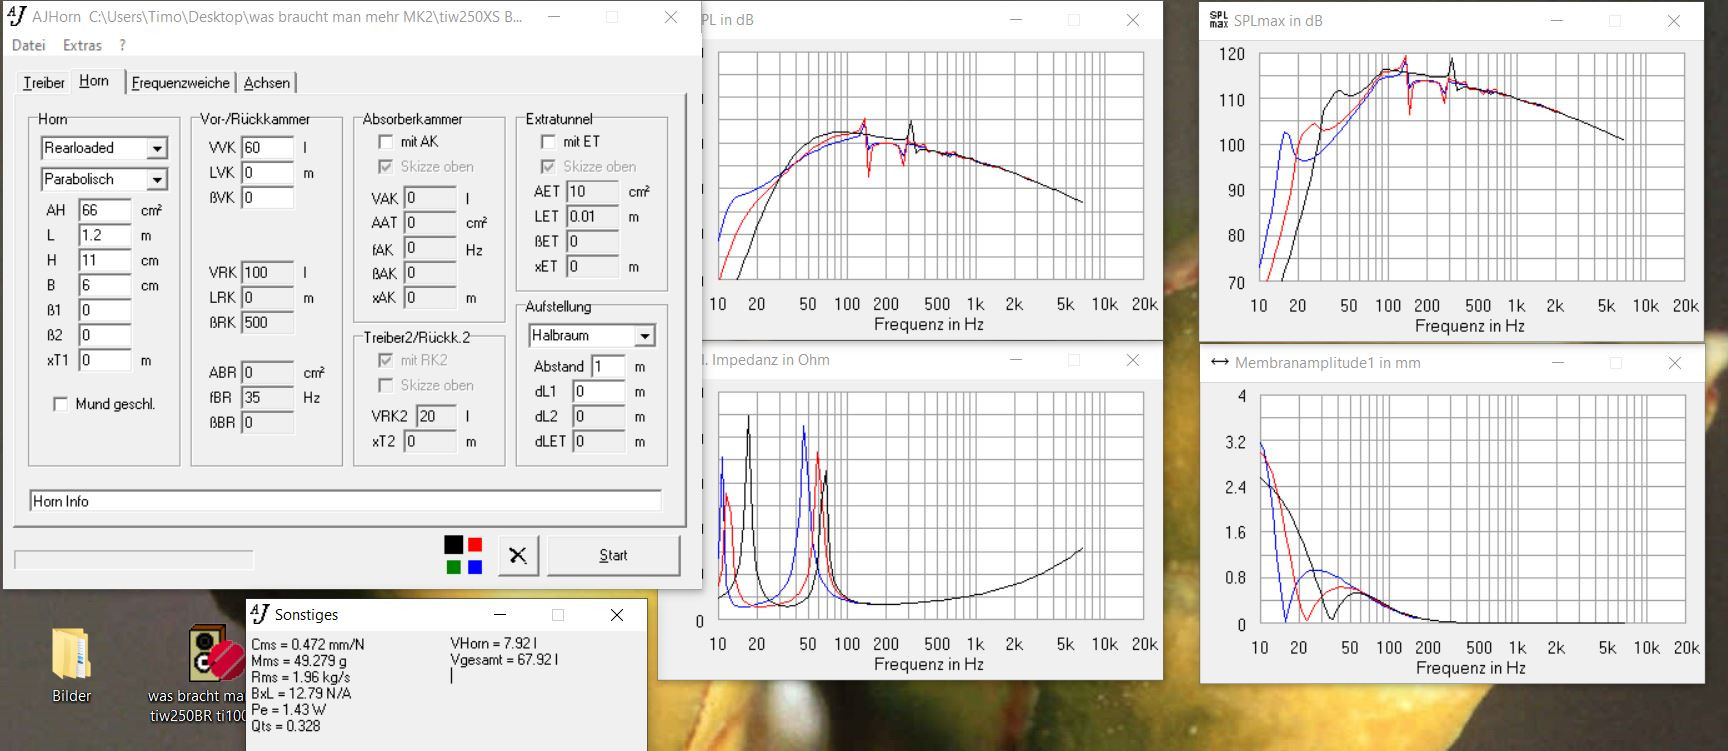The width and height of the screenshot is (1728, 751).
Task: Click the SPLmax window title icon
Action: click(1218, 20)
